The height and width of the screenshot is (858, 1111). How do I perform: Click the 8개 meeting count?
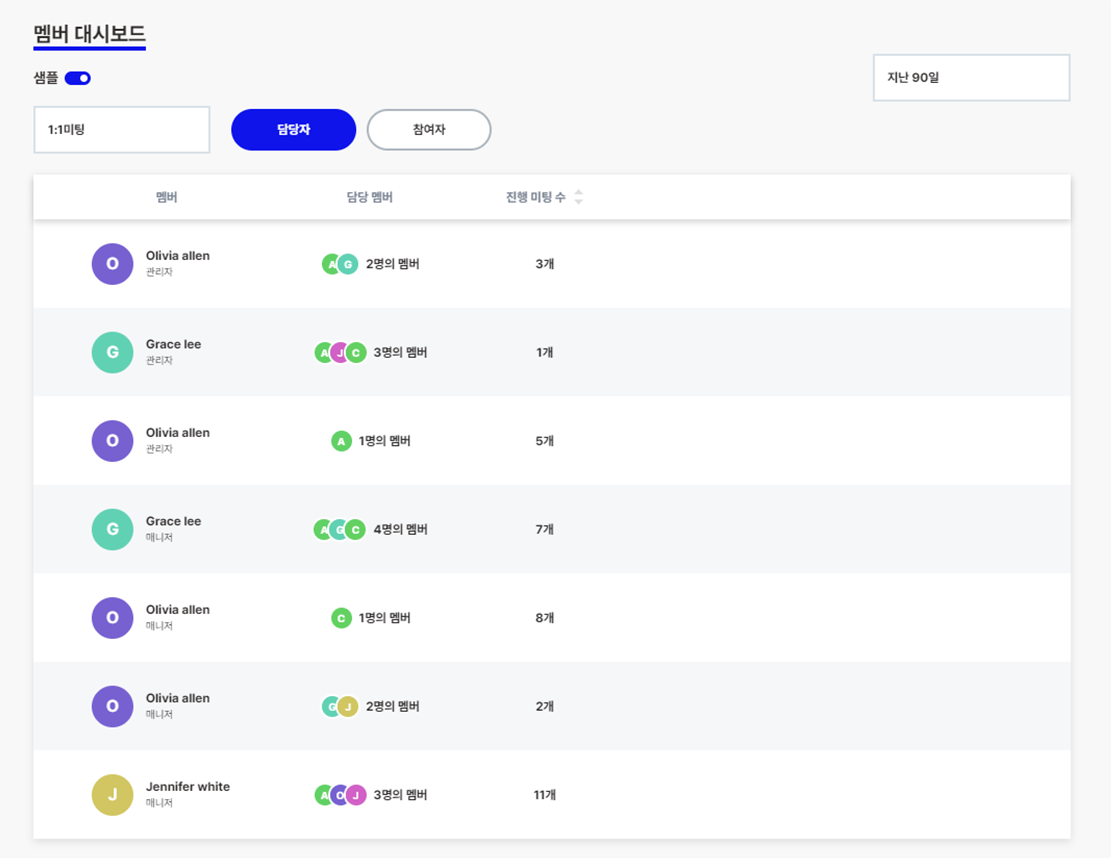(x=544, y=618)
